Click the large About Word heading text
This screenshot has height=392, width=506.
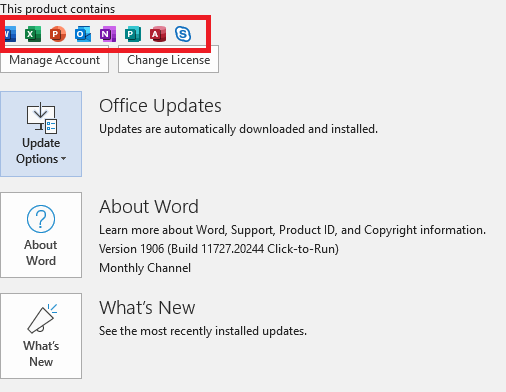point(149,206)
